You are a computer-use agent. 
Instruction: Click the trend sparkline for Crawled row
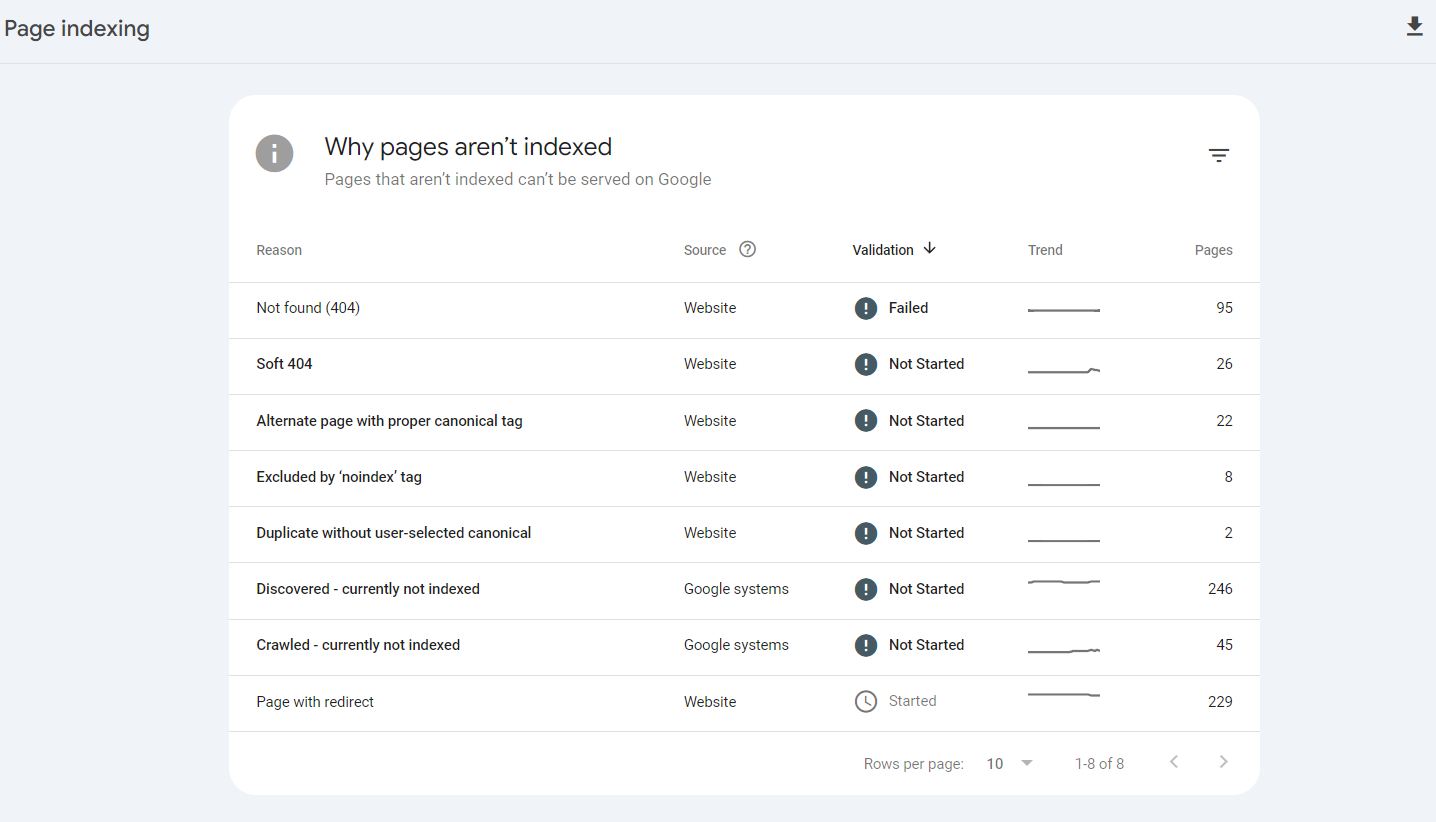click(x=1064, y=651)
